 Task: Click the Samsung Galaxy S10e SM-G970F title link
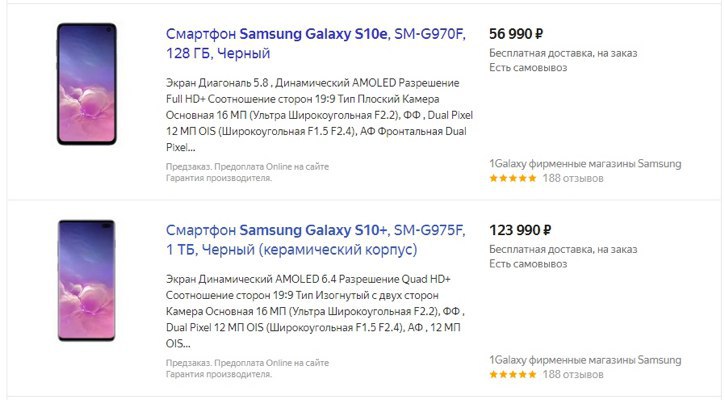[x=315, y=43]
